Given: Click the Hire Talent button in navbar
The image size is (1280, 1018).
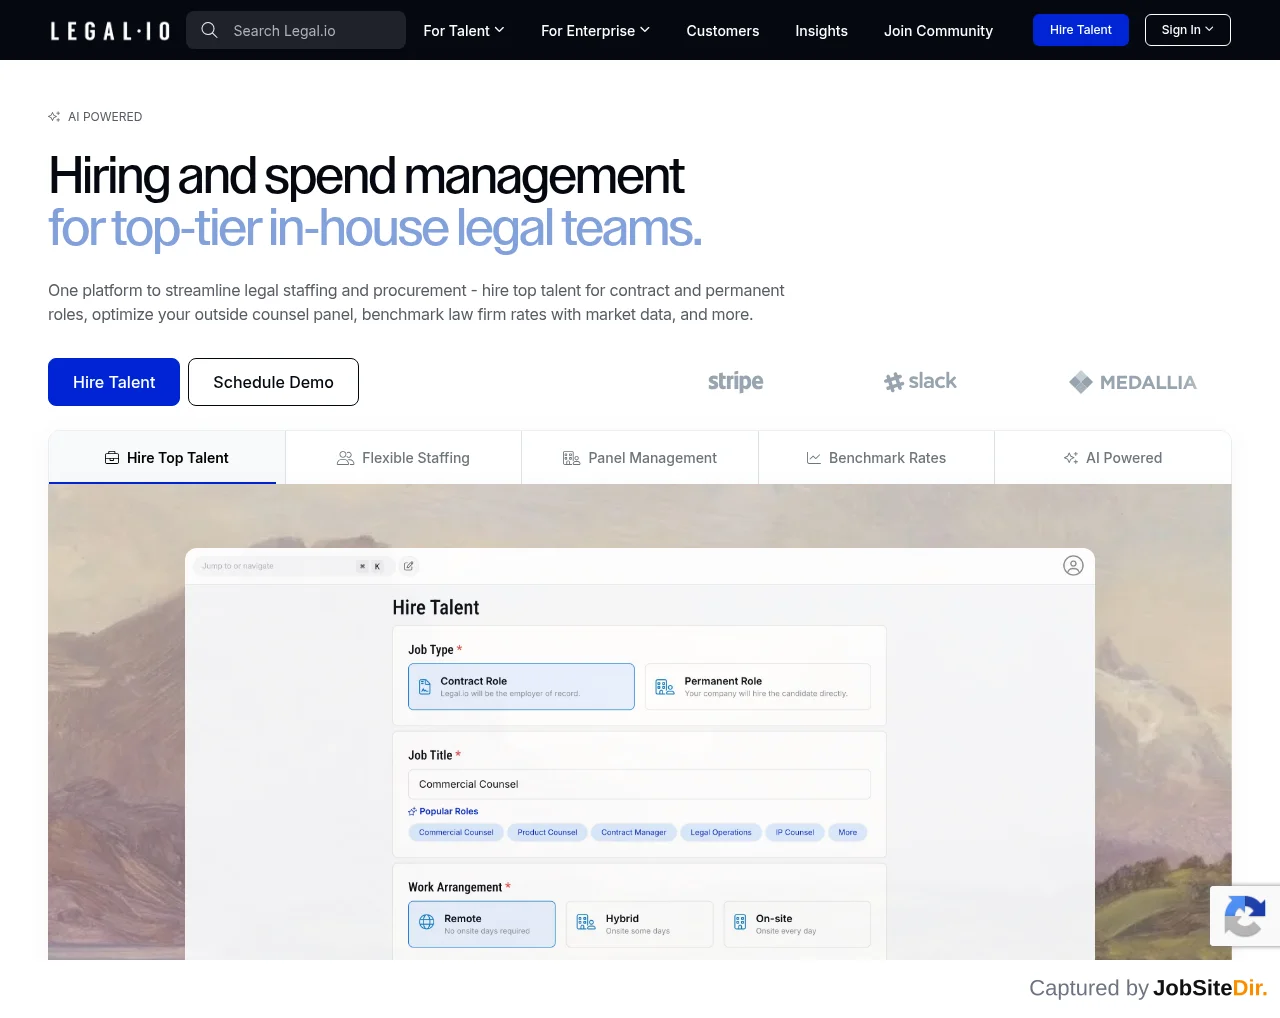Looking at the screenshot, I should coord(1081,30).
